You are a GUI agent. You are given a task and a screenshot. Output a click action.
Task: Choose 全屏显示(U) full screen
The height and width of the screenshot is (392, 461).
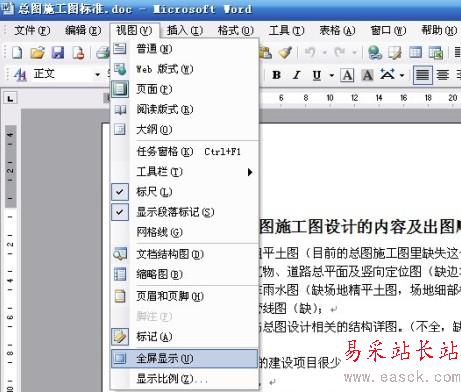184,359
